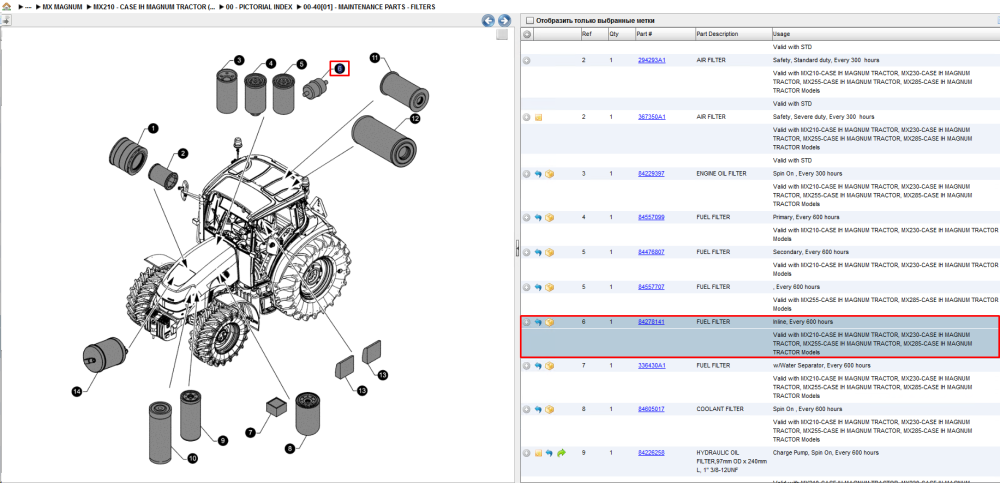Add part 336430A1 with its plus icon
The height and width of the screenshot is (483, 1000).
coord(527,366)
